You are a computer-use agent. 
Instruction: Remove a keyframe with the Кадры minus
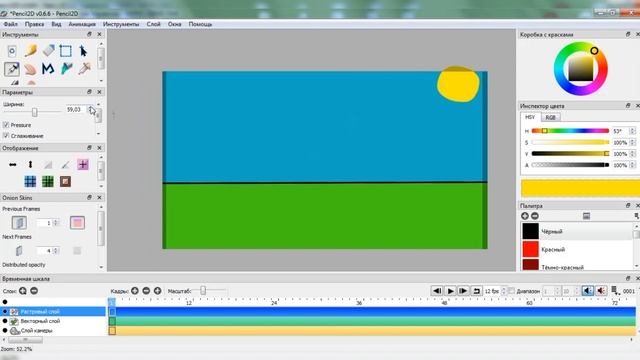pos(146,291)
